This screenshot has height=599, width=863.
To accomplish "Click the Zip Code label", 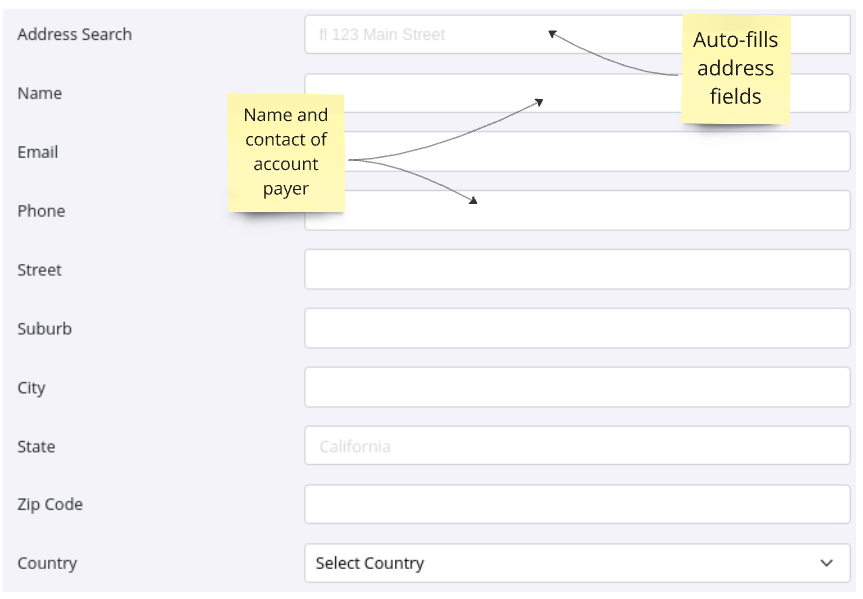I will pos(50,505).
